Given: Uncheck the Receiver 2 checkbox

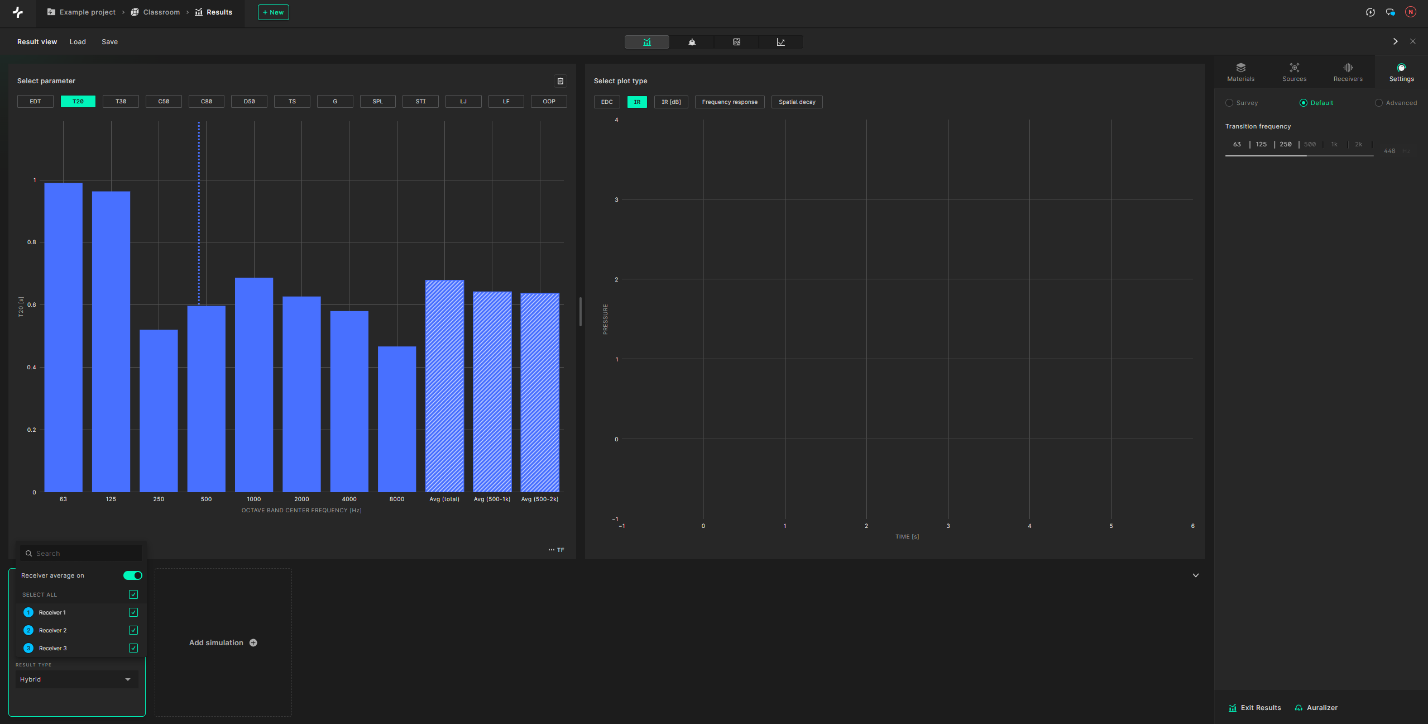Looking at the screenshot, I should [x=133, y=630].
